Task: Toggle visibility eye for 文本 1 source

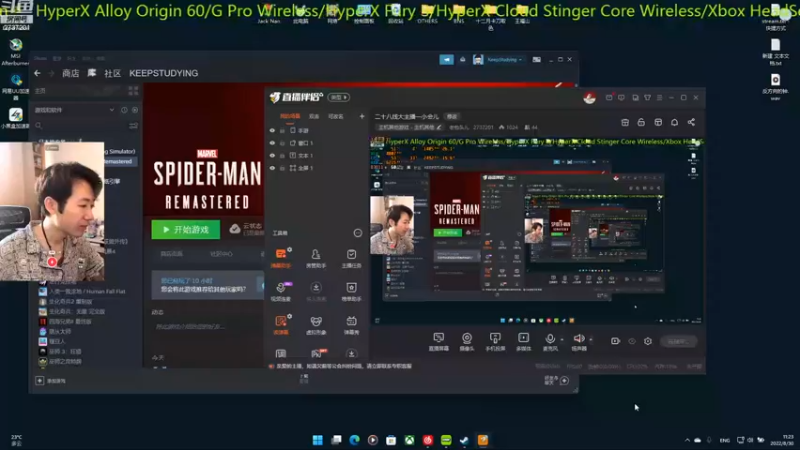Action: point(272,156)
